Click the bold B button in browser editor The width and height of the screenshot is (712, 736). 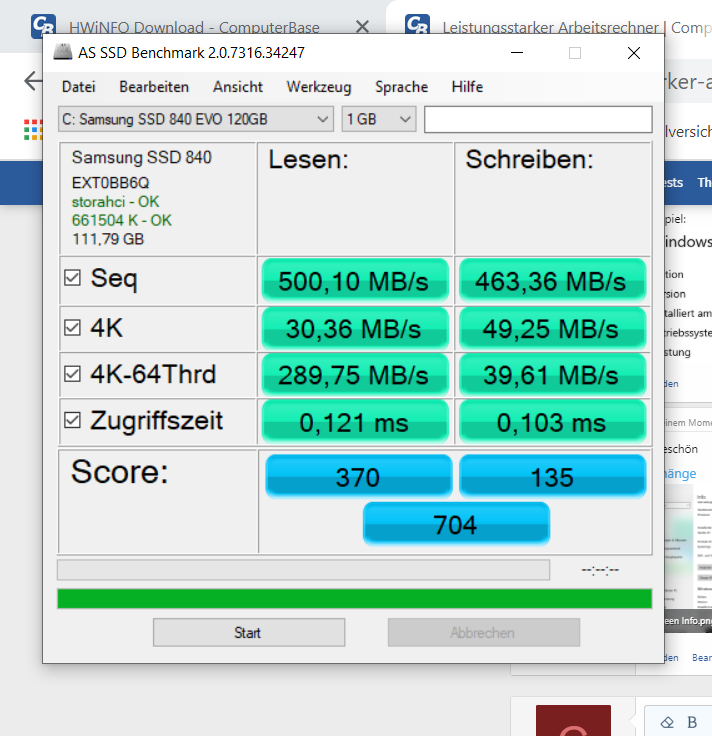tap(692, 722)
